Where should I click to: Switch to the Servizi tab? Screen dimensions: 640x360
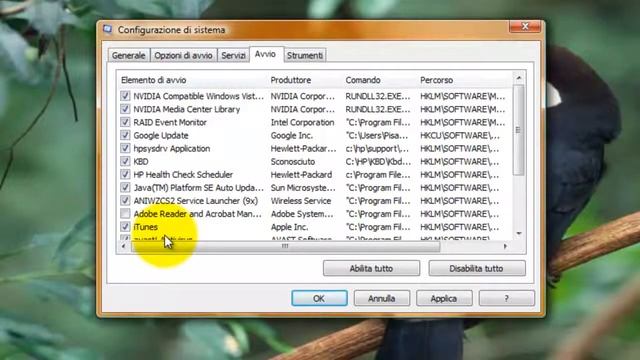click(x=233, y=56)
